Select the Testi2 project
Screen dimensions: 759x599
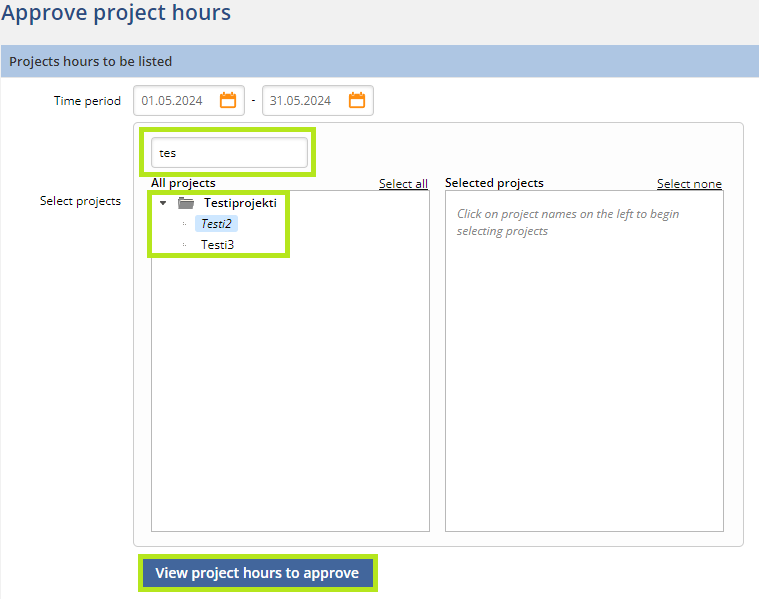click(x=216, y=224)
